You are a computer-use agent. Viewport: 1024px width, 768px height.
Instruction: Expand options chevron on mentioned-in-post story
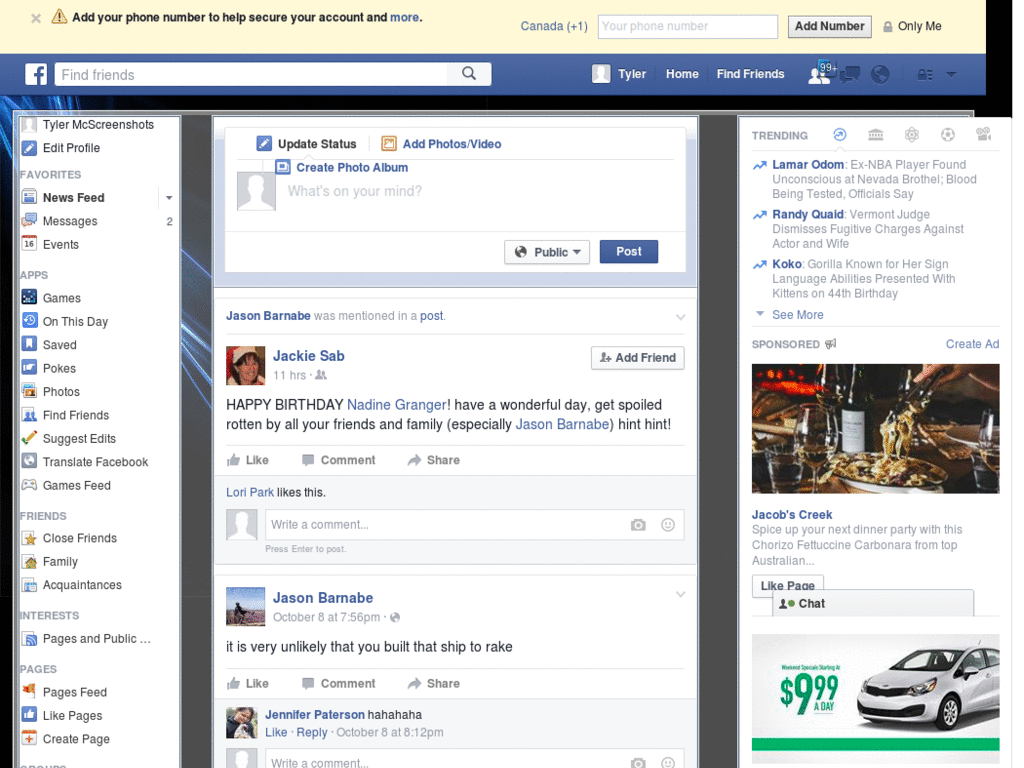point(680,317)
